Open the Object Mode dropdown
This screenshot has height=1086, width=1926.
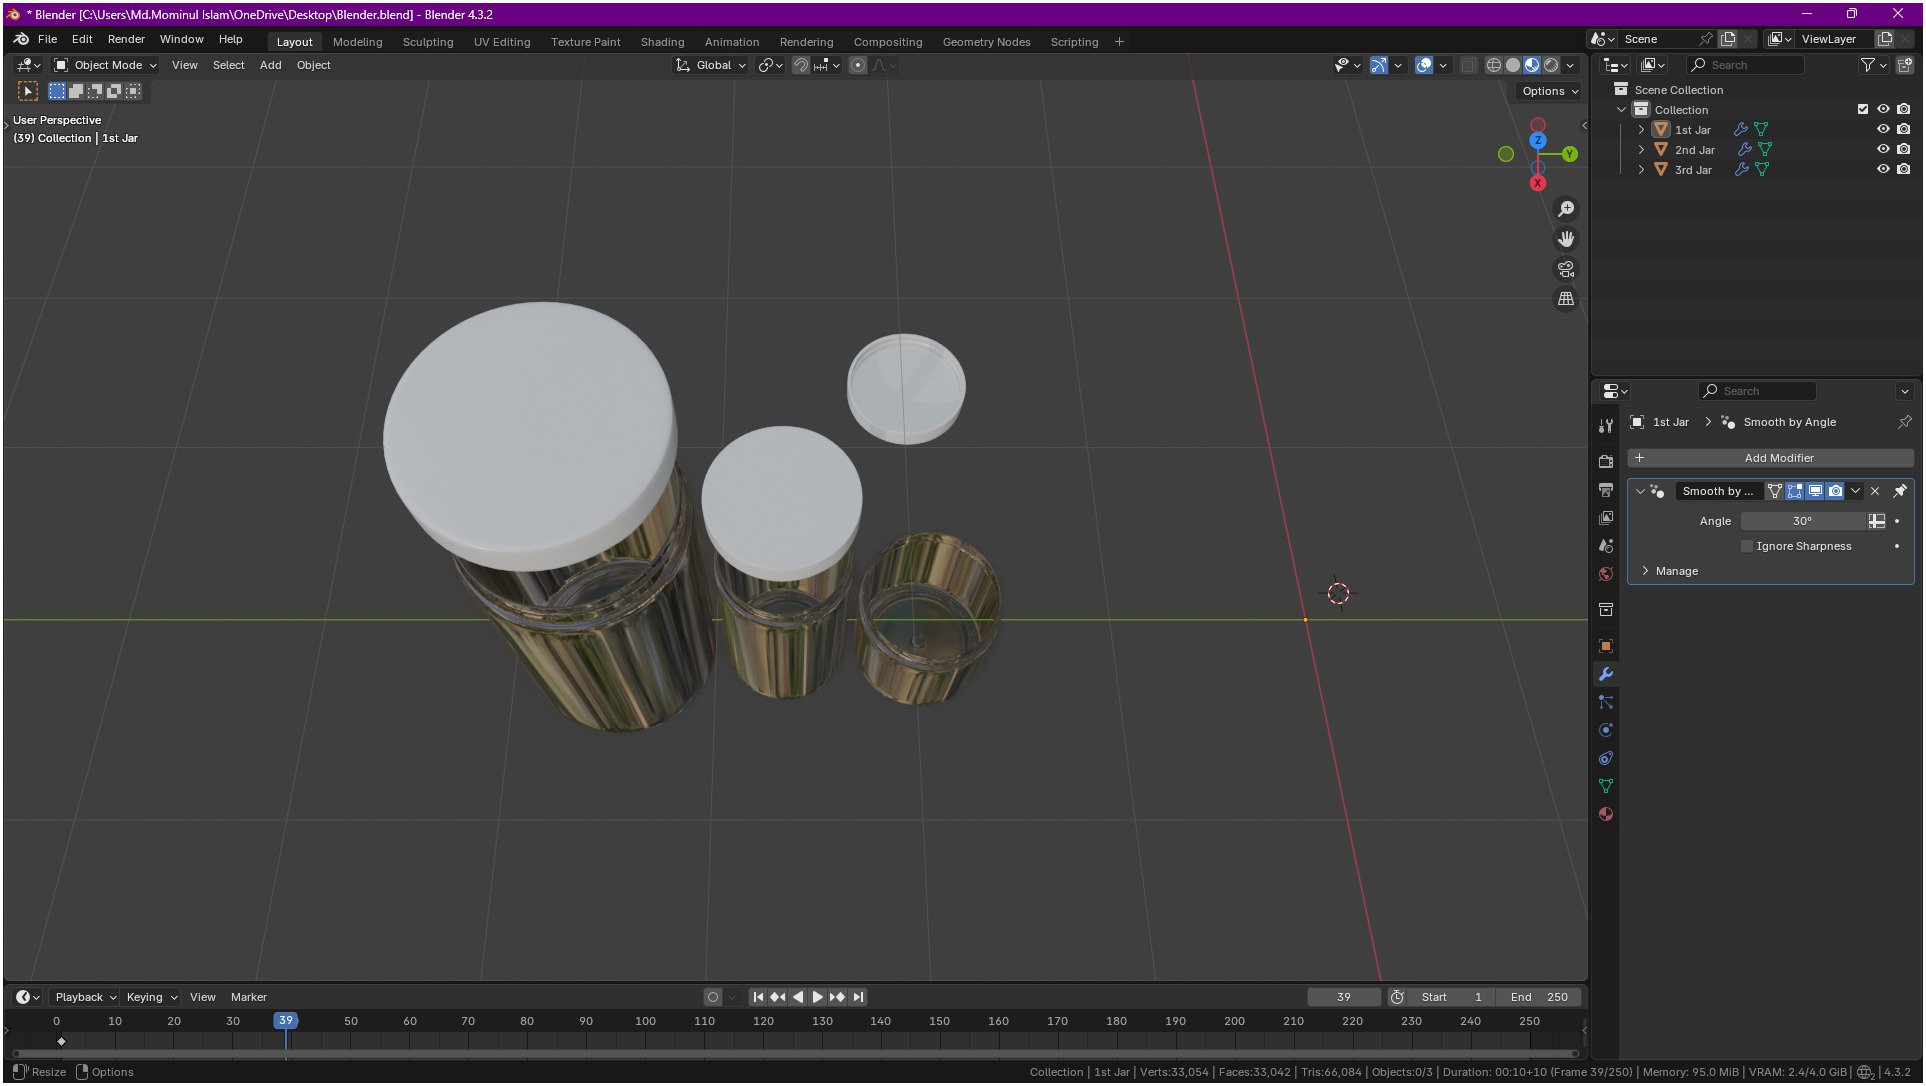106,65
